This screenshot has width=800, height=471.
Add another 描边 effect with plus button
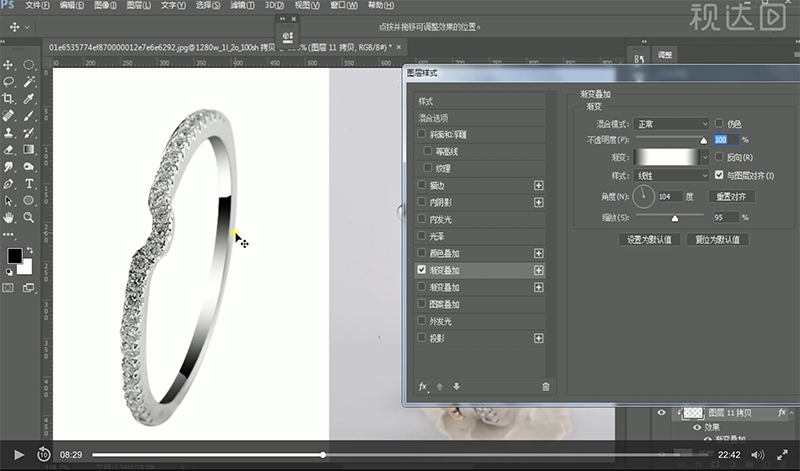click(x=538, y=186)
